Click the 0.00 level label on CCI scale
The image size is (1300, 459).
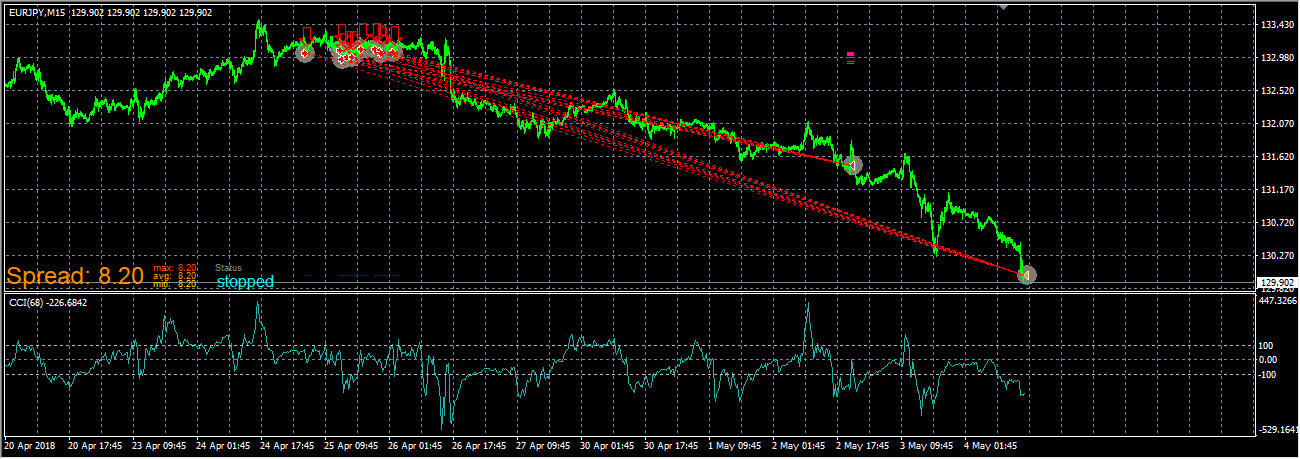coord(1269,359)
